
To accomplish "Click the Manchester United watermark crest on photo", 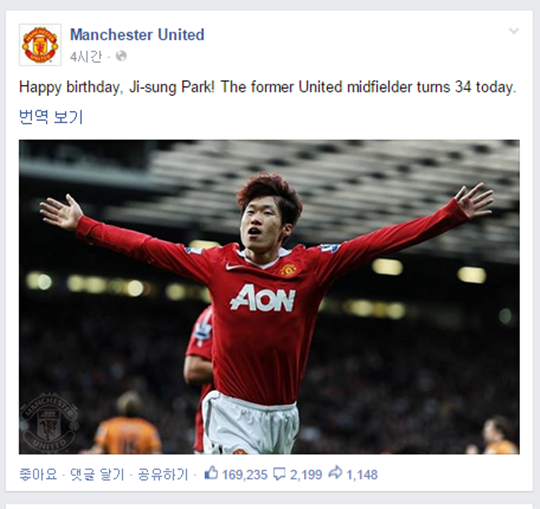I will tap(48, 423).
